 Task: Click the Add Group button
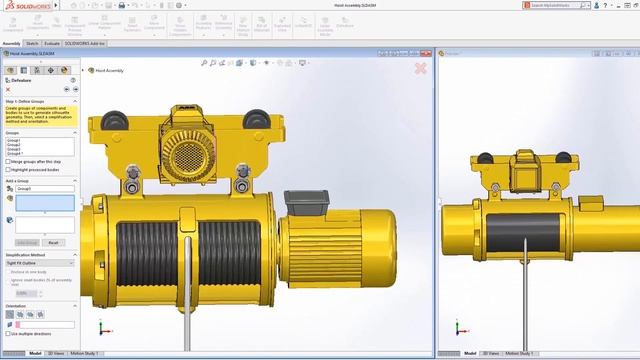click(27, 242)
